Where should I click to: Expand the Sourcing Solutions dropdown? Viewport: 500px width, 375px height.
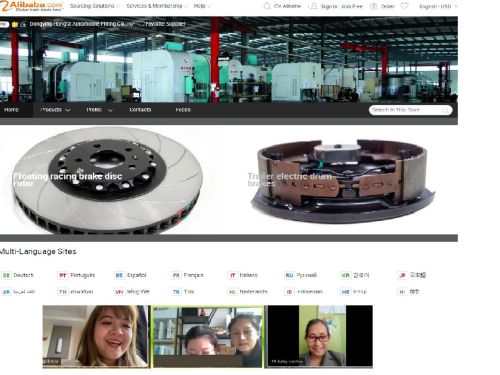pyautogui.click(x=95, y=6)
